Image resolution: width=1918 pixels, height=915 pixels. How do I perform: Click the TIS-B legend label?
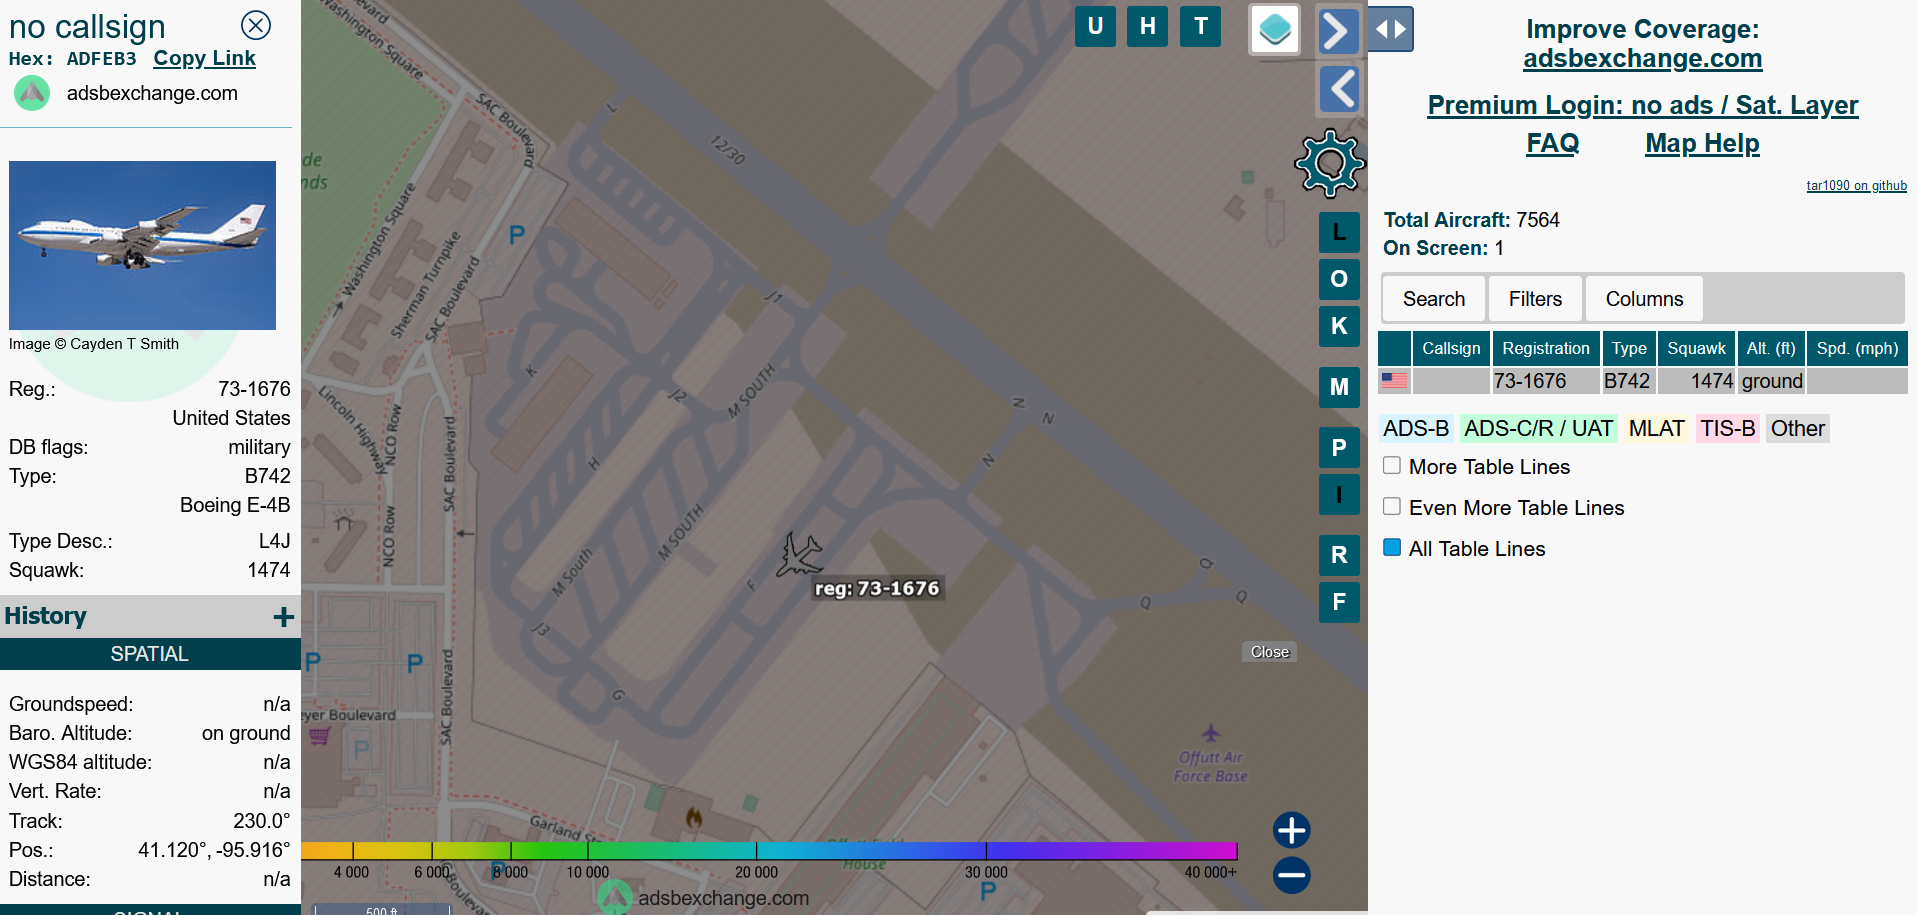click(1727, 428)
